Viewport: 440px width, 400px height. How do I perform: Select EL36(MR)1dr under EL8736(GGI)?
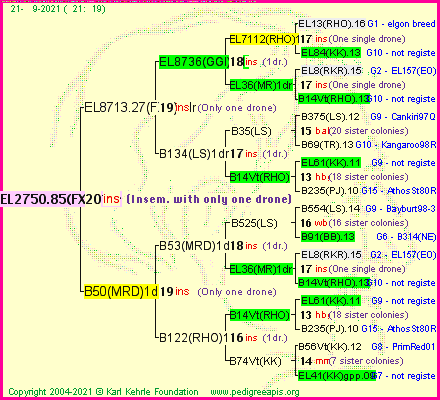click(261, 85)
